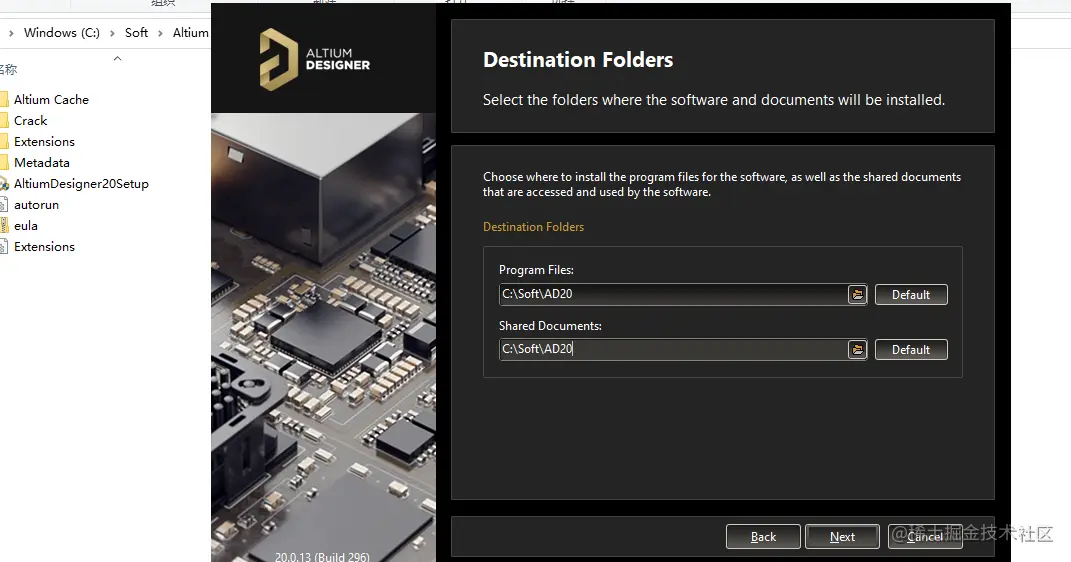
Task: Click Soft in Explorer address breadcrumb
Action: [136, 33]
